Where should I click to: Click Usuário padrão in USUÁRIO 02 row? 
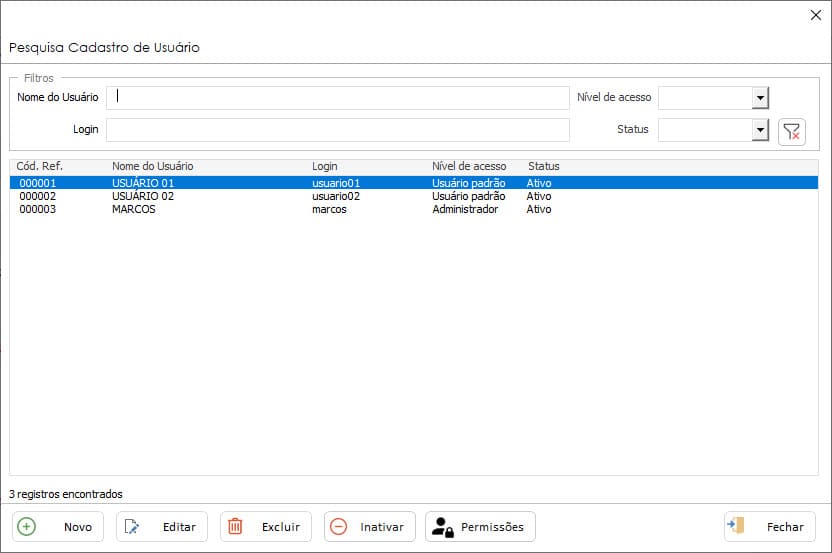point(469,196)
